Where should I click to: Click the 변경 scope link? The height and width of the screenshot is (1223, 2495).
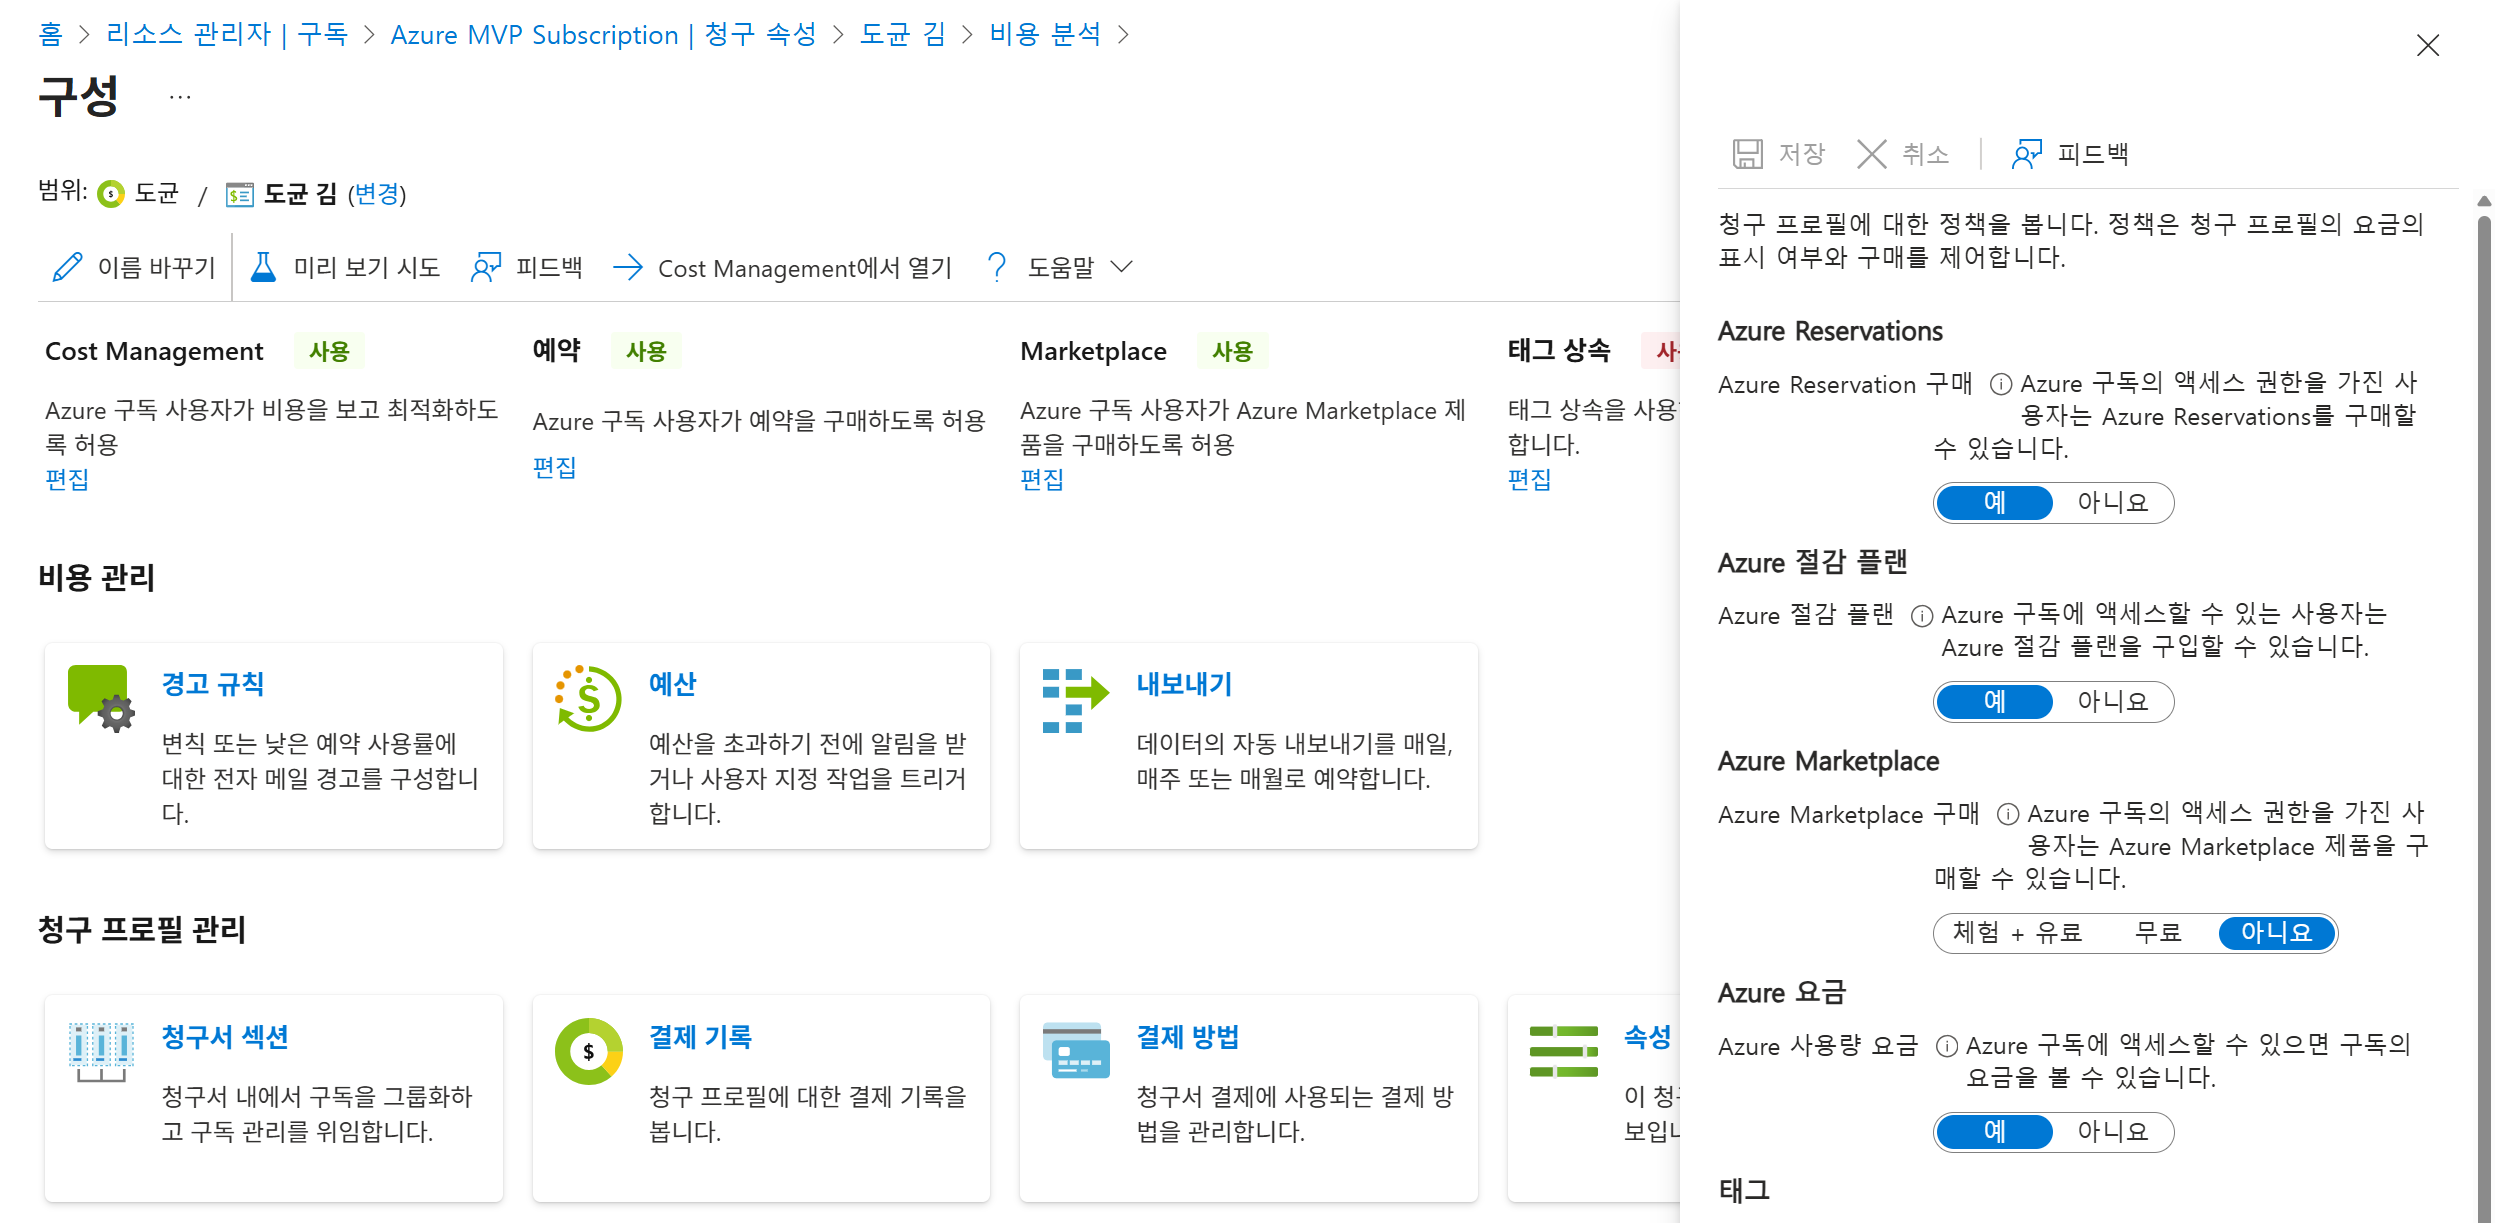pyautogui.click(x=377, y=194)
